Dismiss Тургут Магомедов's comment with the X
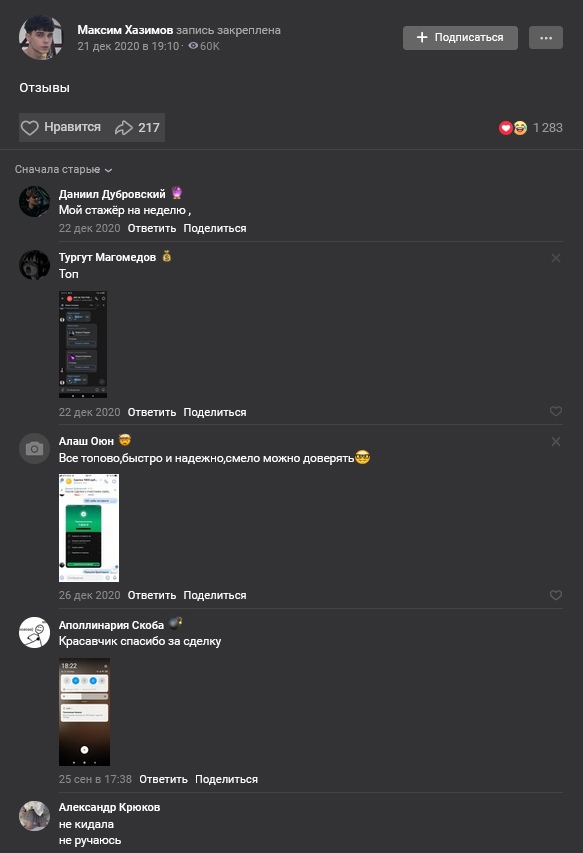 pyautogui.click(x=556, y=258)
